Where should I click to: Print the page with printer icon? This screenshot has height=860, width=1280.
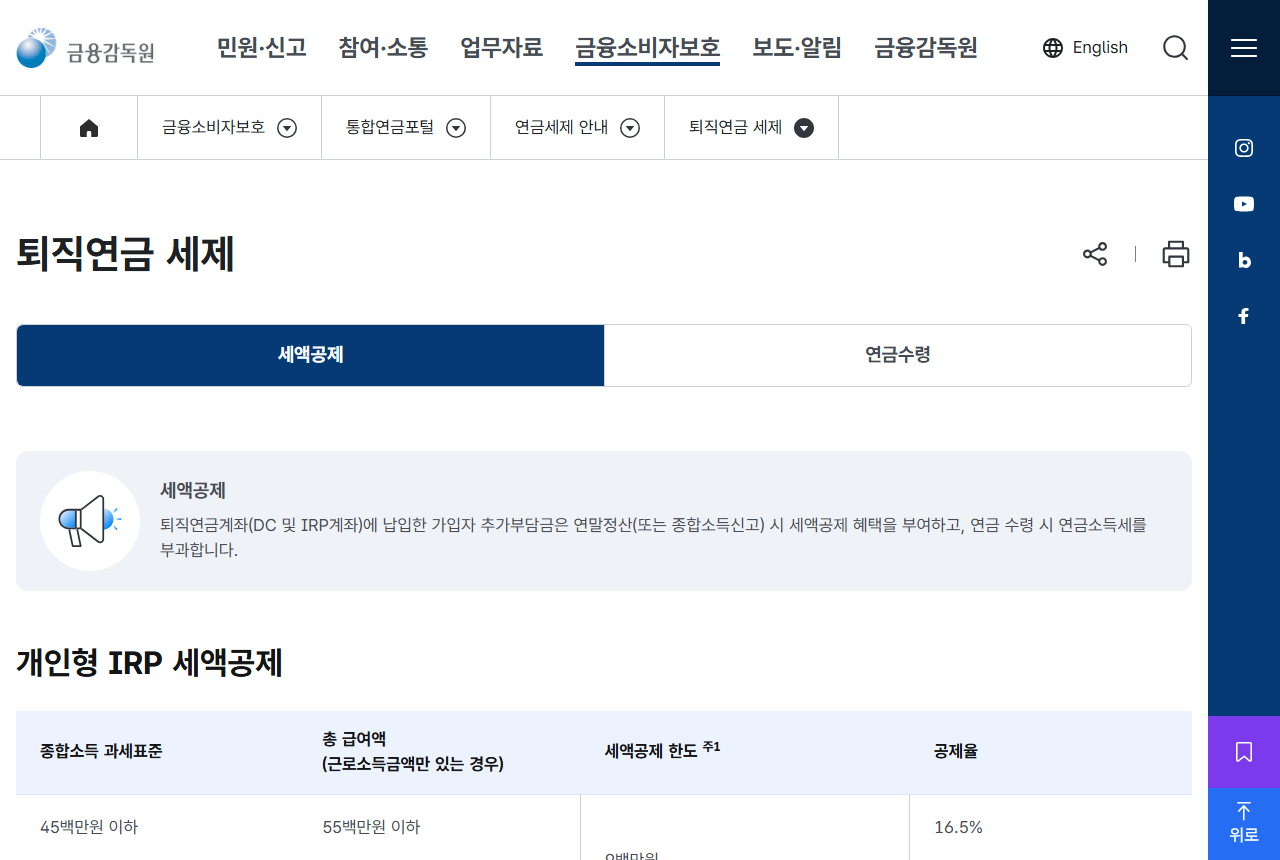pos(1176,254)
